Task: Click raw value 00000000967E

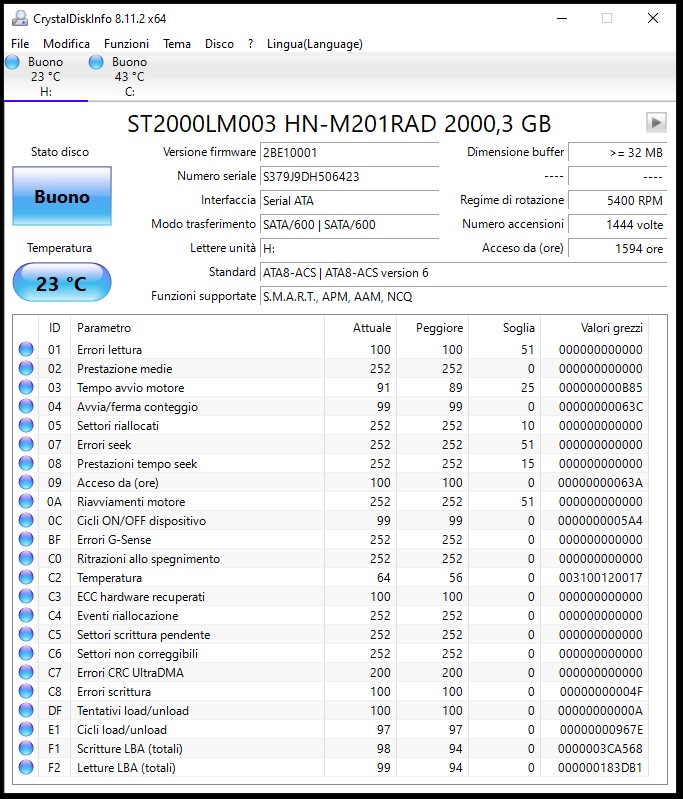Action: point(601,730)
